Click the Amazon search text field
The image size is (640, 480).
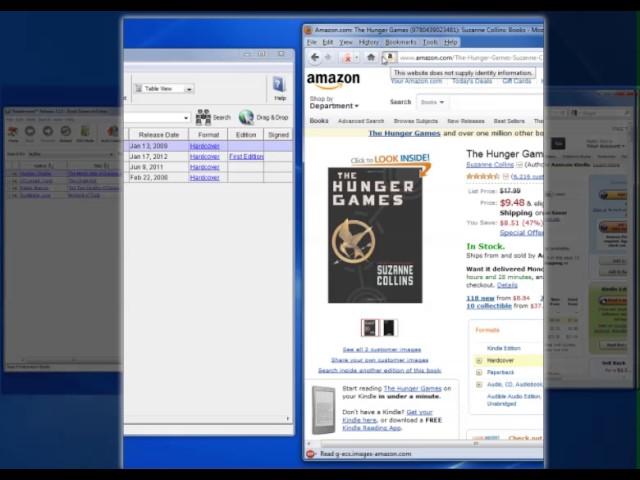click(496, 102)
